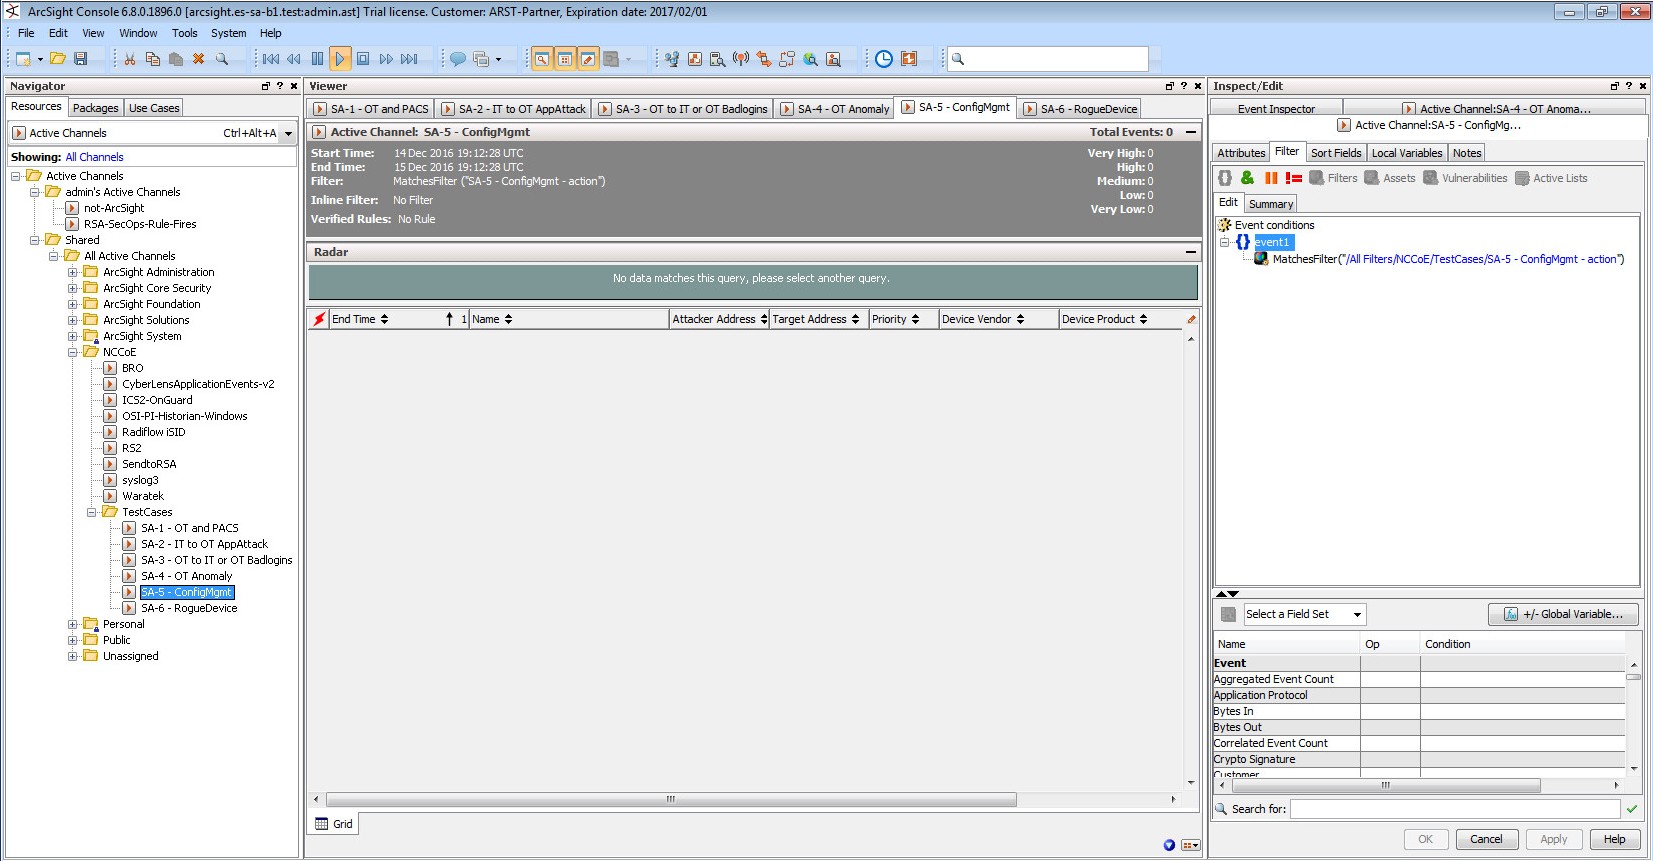Jump to first events with rewind-to-start icon
Viewport: 1653px width, 861px height.
click(x=271, y=59)
